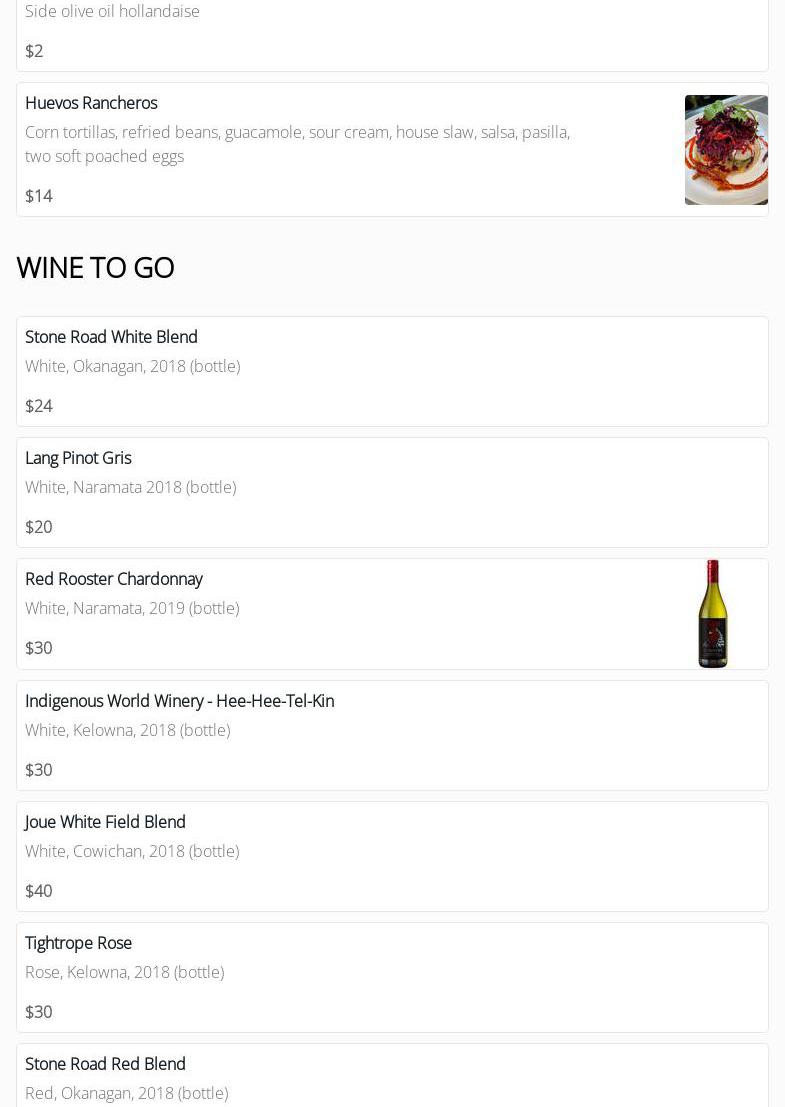
Task: Click the $2 side hollandaise price
Action: click(34, 51)
